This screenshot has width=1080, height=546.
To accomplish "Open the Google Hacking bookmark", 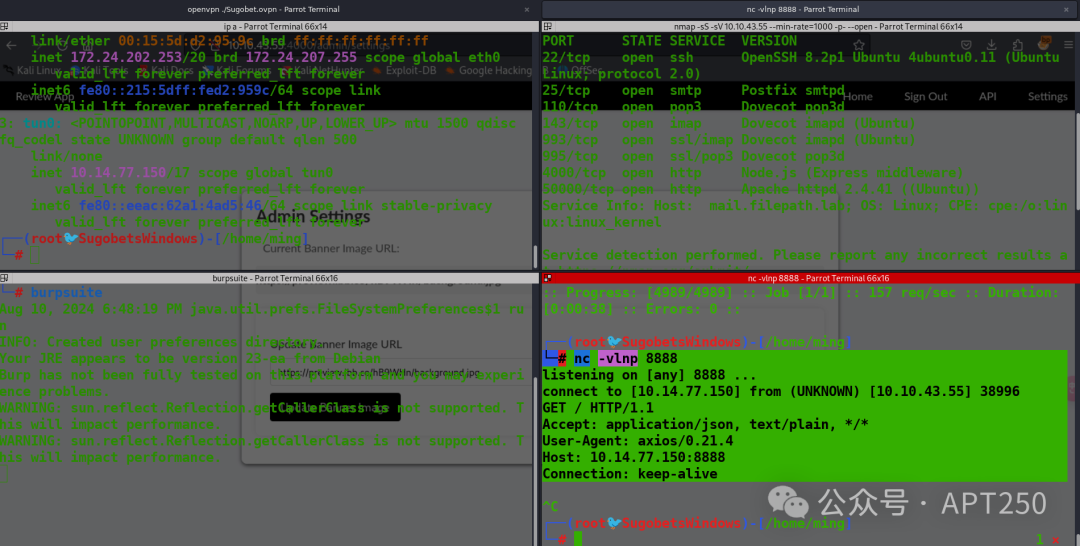I will click(x=490, y=70).
